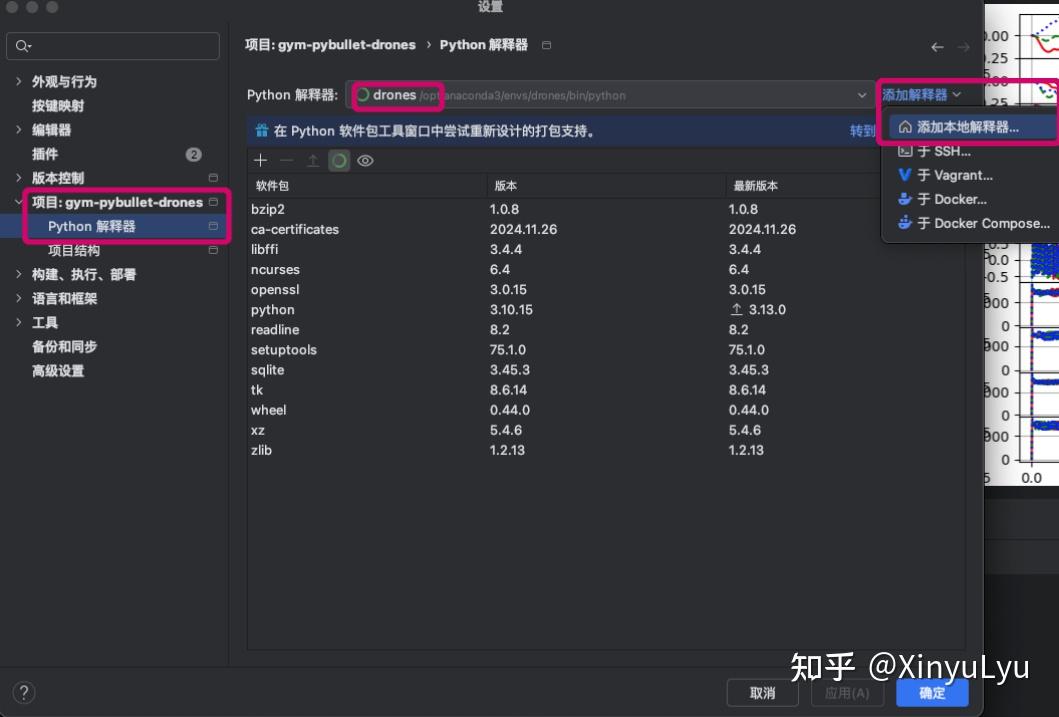Click the settings search input field
1059x717 pixels.
click(x=113, y=45)
